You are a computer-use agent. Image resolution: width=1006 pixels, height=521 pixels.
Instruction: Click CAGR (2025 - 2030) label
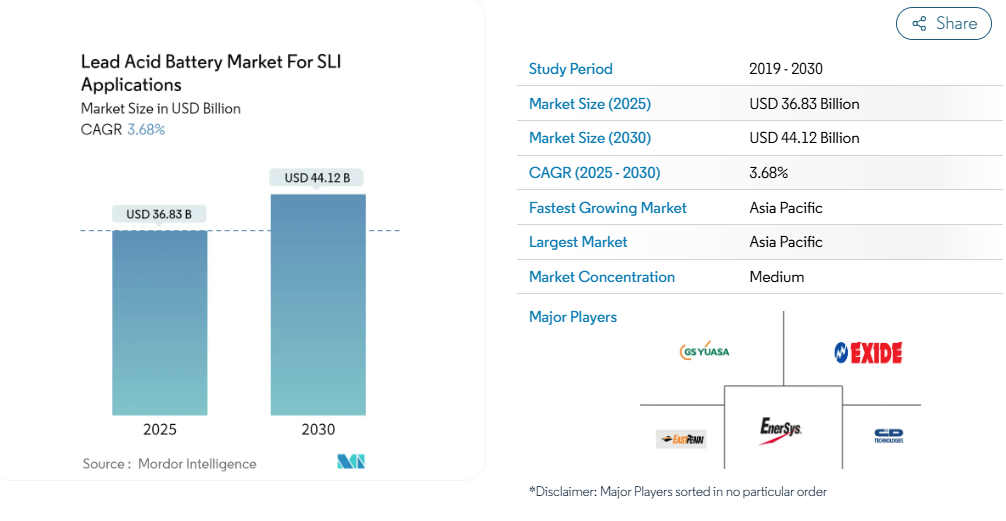pos(594,173)
